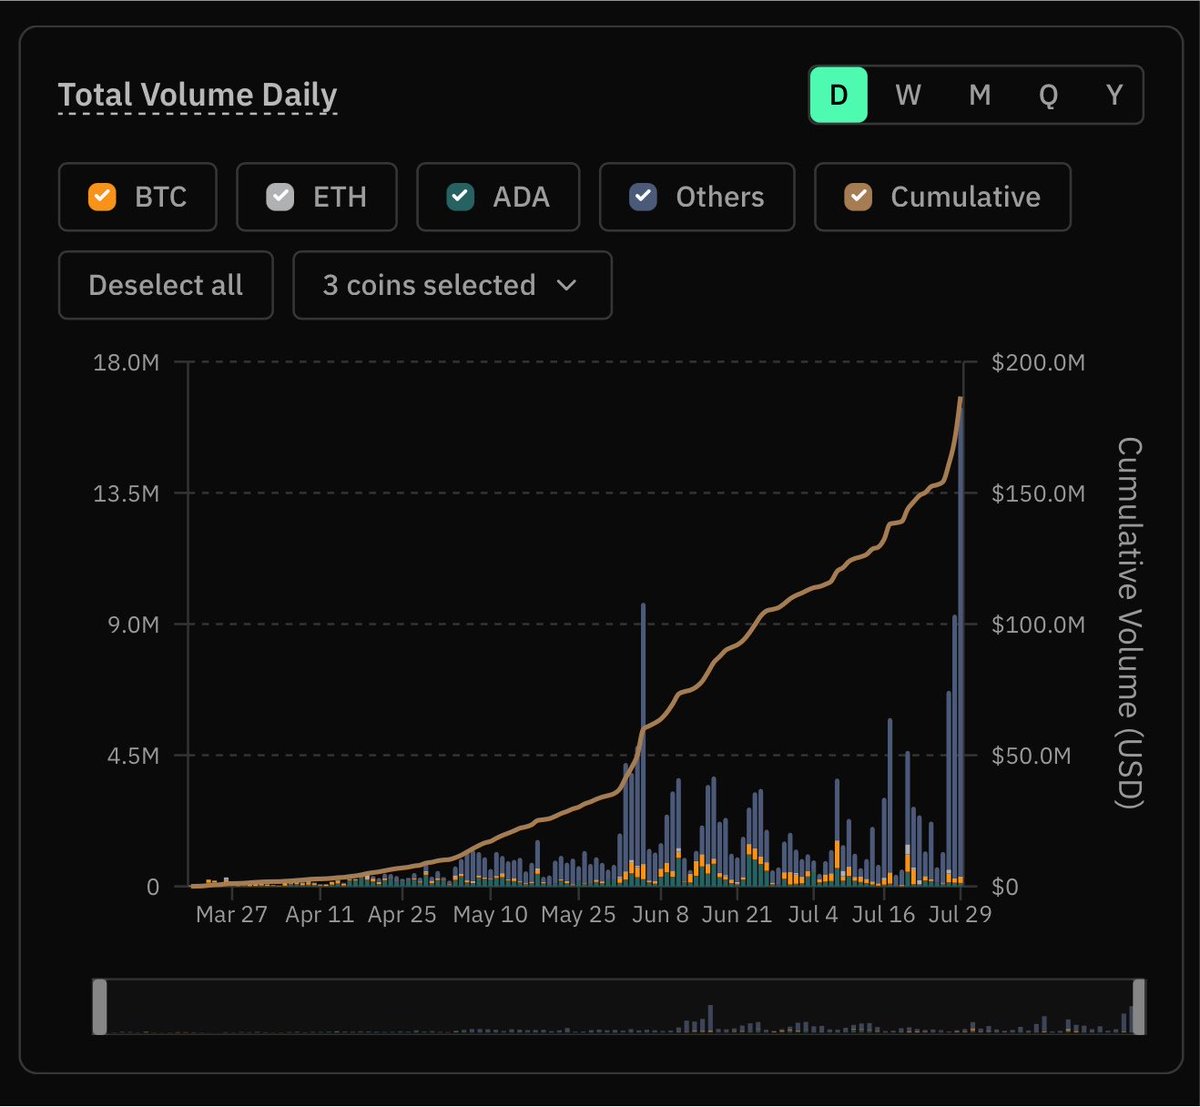Click the Jun 21 x-axis label
Viewport: 1200px width, 1107px height.
pos(736,914)
